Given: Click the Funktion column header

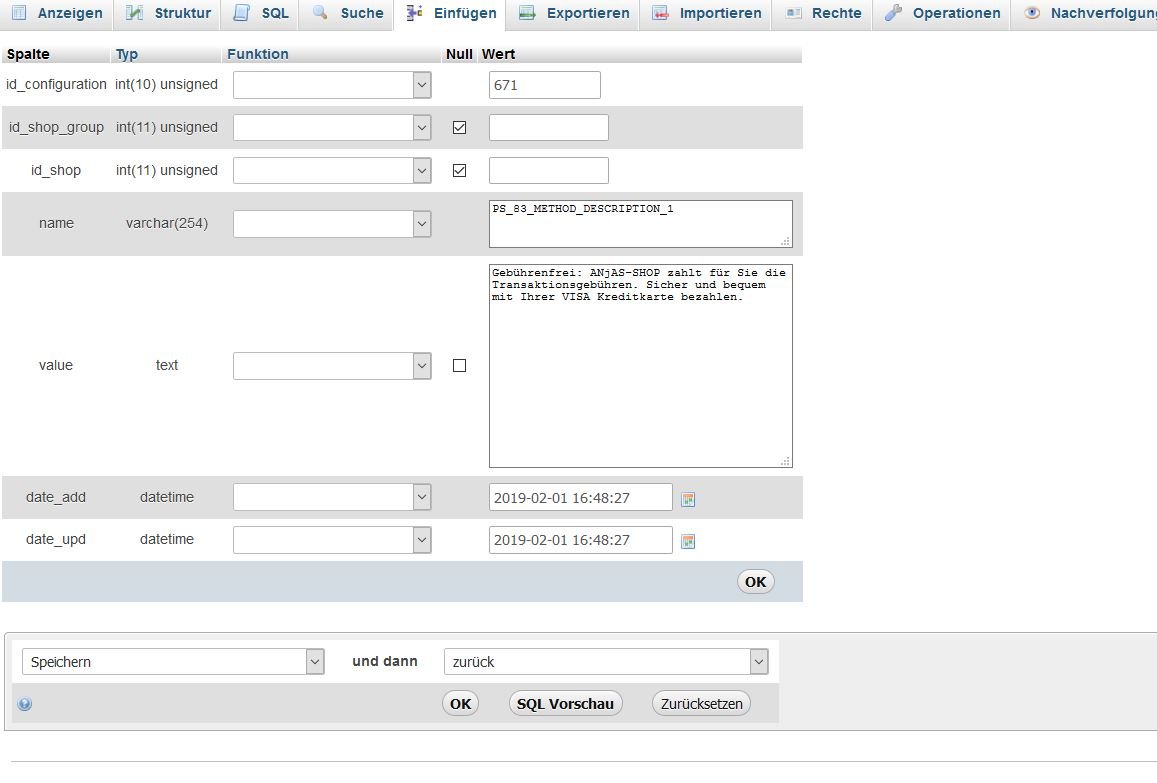Looking at the screenshot, I should point(258,54).
